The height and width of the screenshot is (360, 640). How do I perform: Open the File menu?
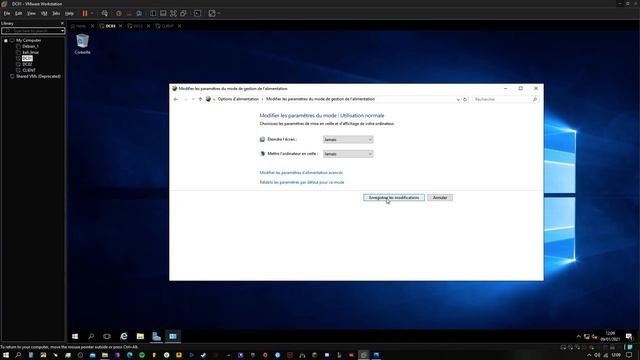click(x=7, y=13)
